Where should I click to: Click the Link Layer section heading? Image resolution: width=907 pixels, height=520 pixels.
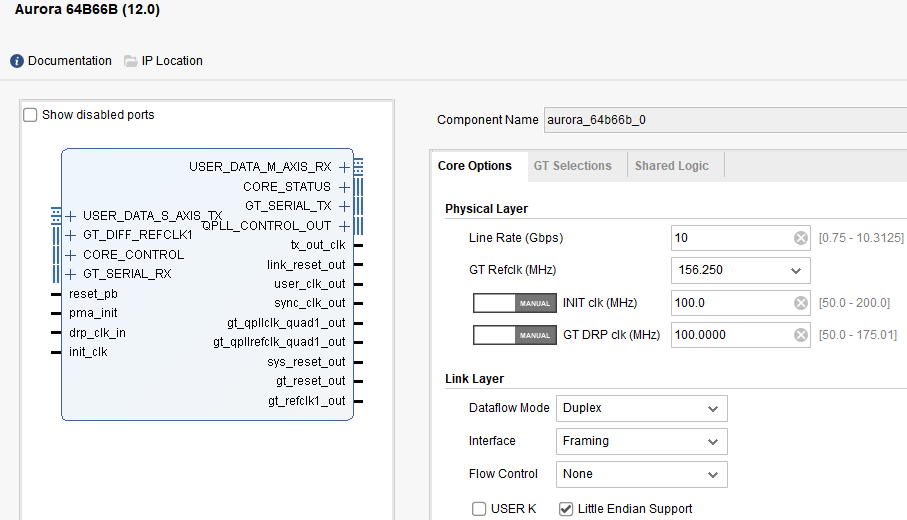474,379
